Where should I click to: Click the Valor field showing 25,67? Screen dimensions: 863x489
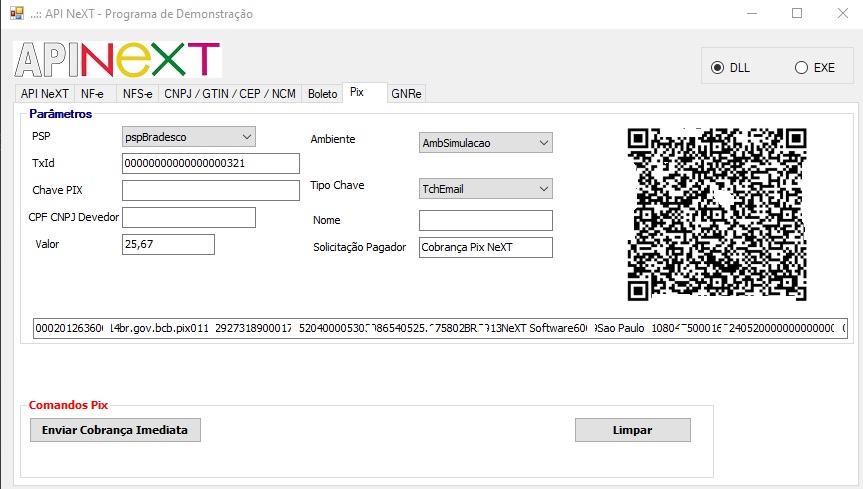click(168, 245)
